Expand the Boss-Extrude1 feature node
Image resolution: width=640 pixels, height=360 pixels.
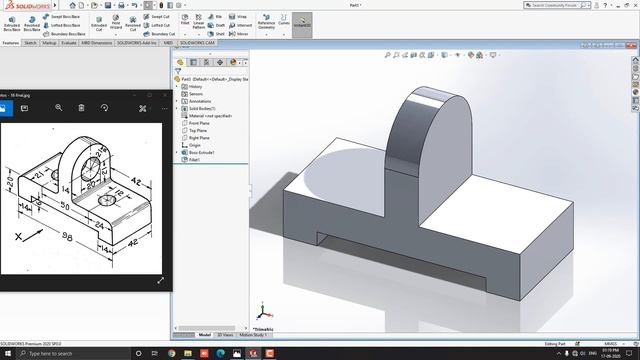pos(177,152)
